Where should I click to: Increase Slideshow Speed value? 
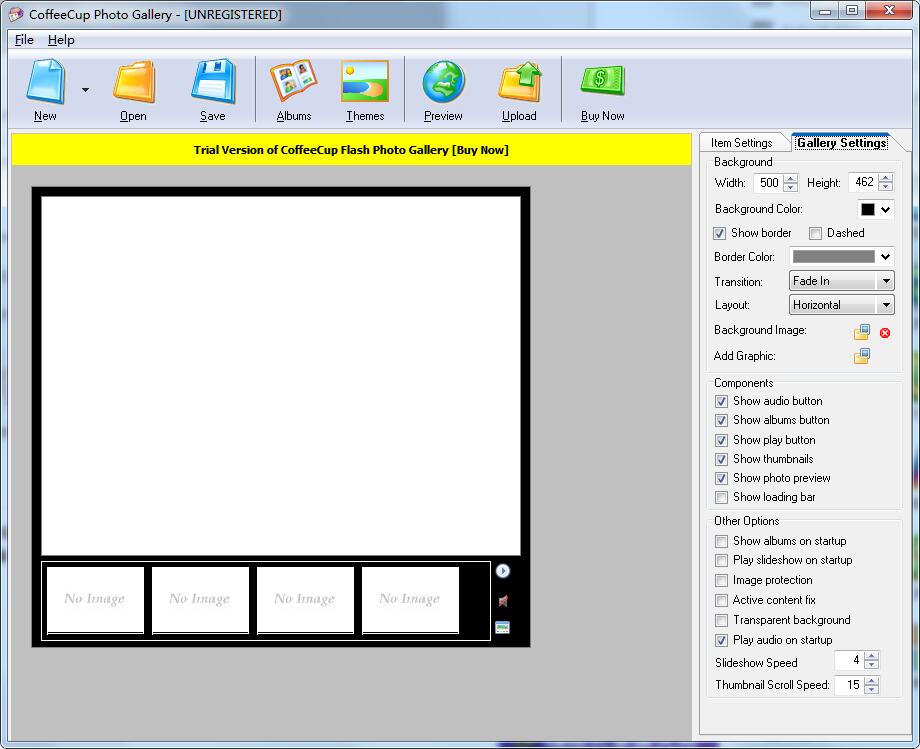[x=872, y=656]
